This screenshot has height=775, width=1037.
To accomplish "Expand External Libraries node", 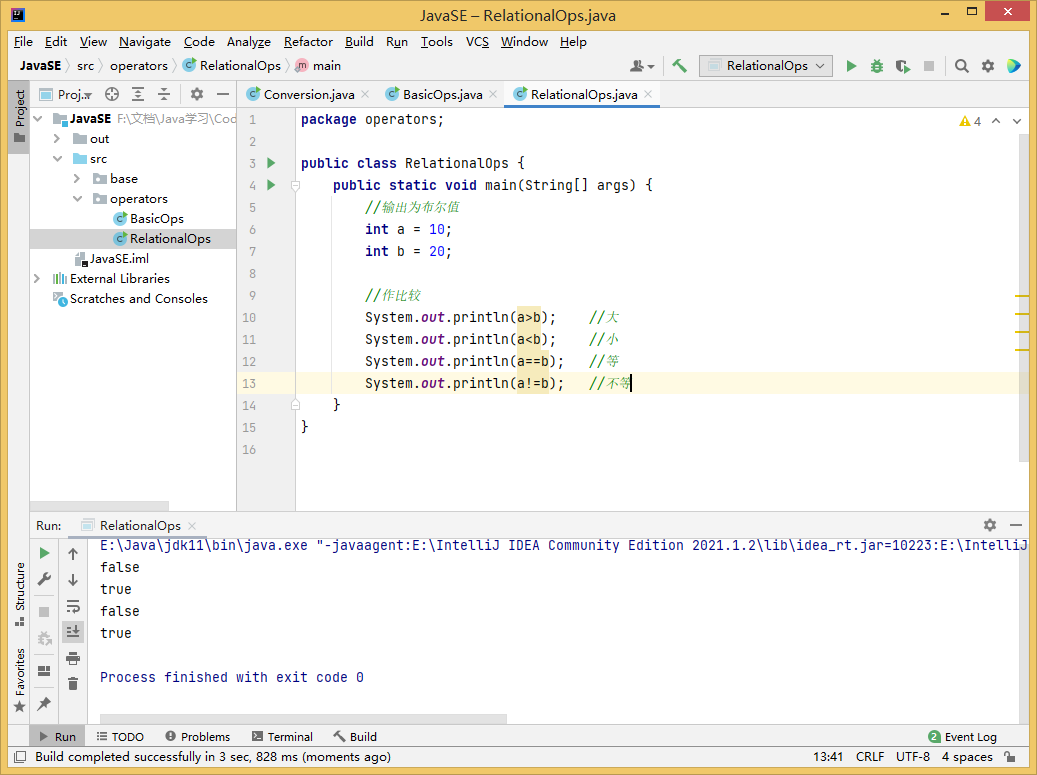I will coord(37,279).
